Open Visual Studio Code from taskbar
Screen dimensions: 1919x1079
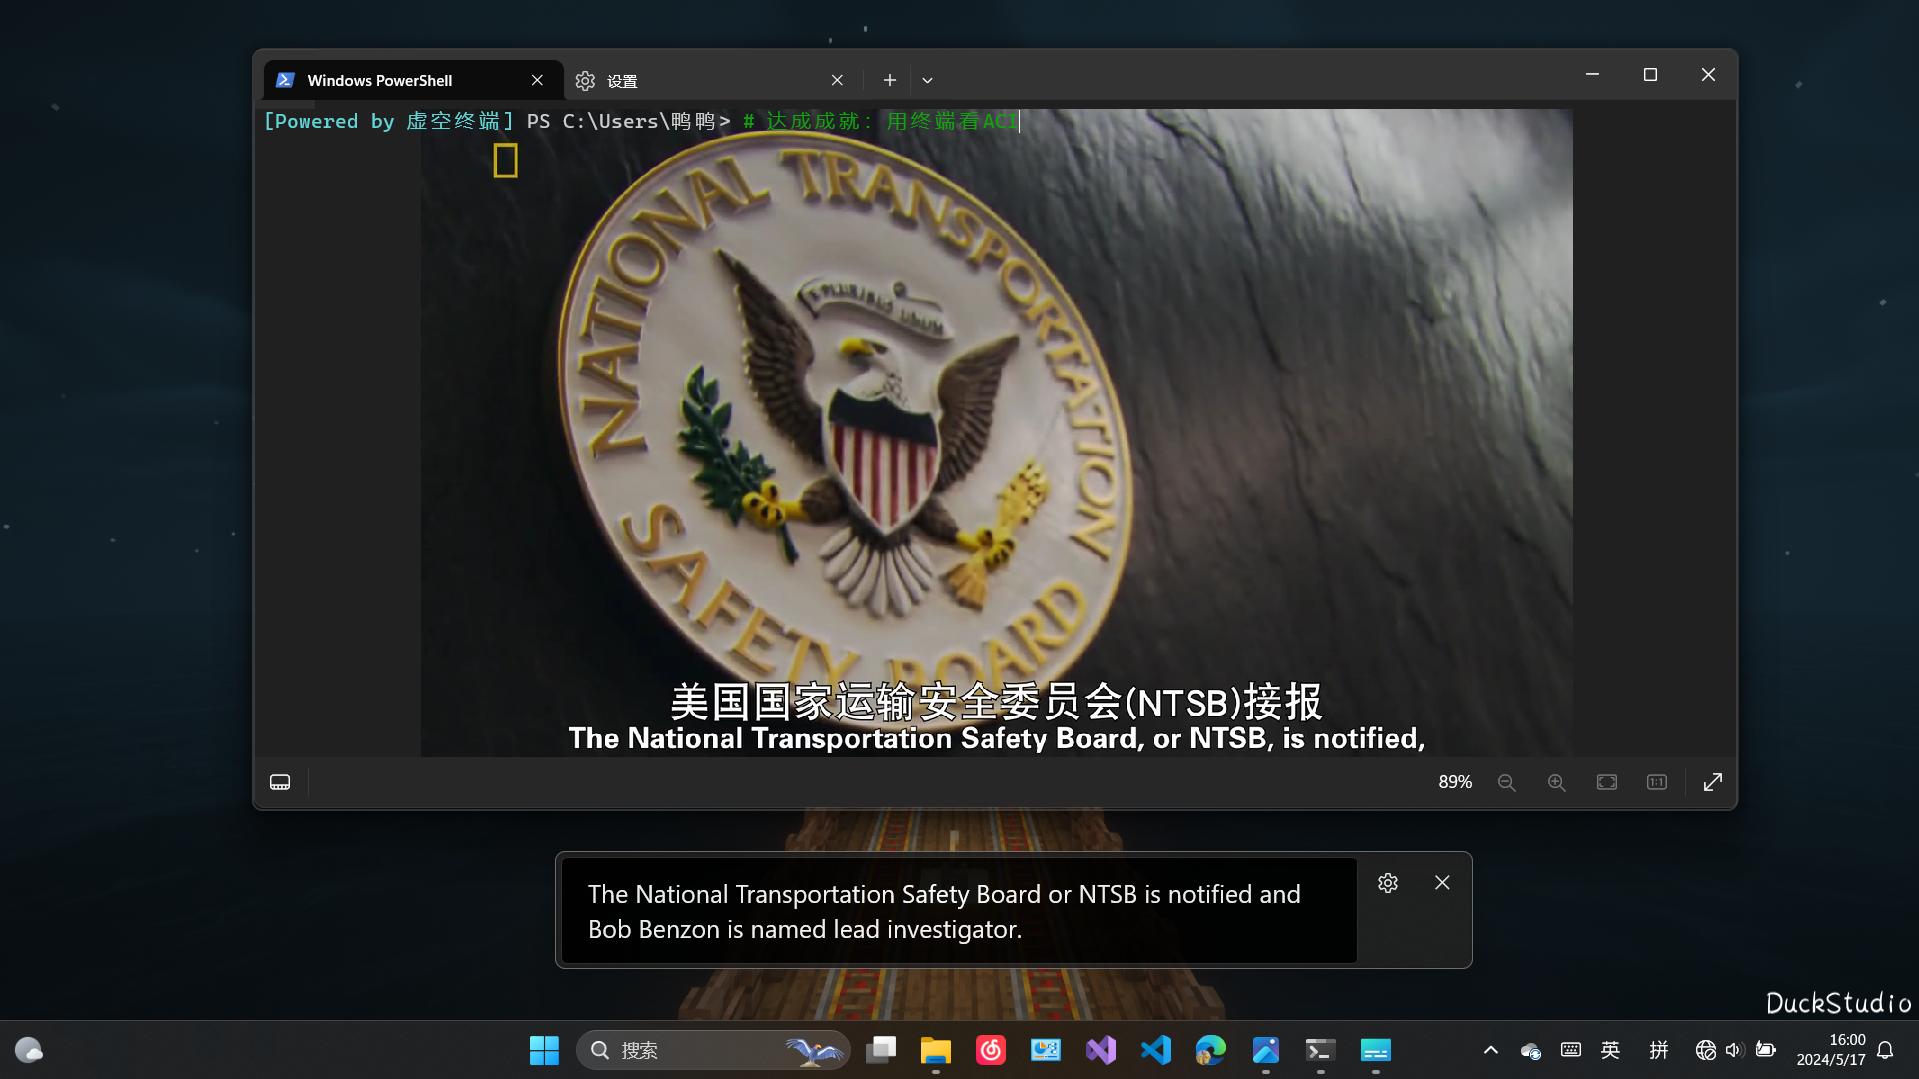click(x=1156, y=1050)
